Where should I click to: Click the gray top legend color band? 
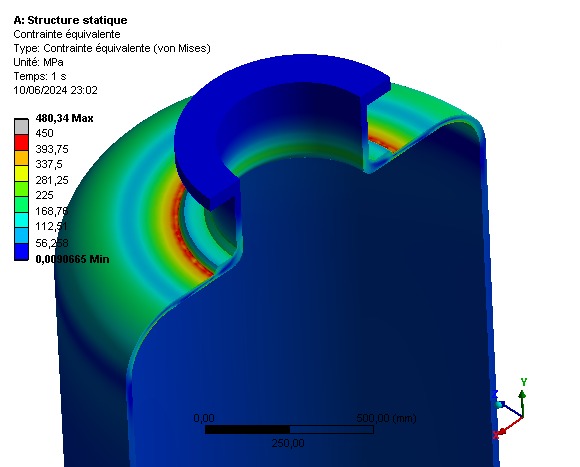pyautogui.click(x=21, y=127)
